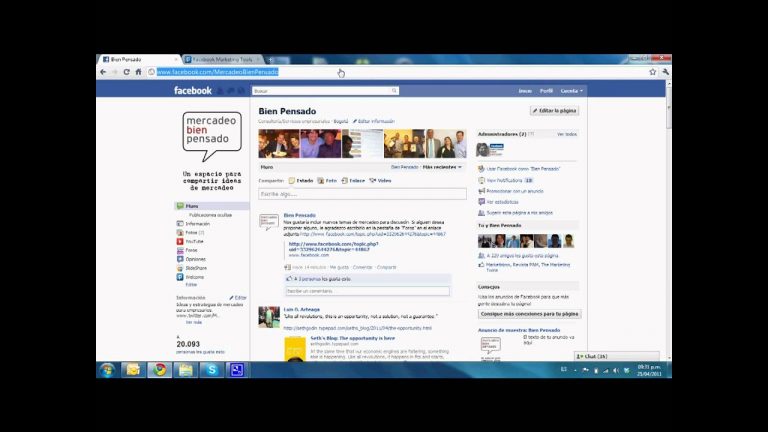This screenshot has height=432, width=768.
Task: Open Fotos in the page sidebar
Action: 191,233
